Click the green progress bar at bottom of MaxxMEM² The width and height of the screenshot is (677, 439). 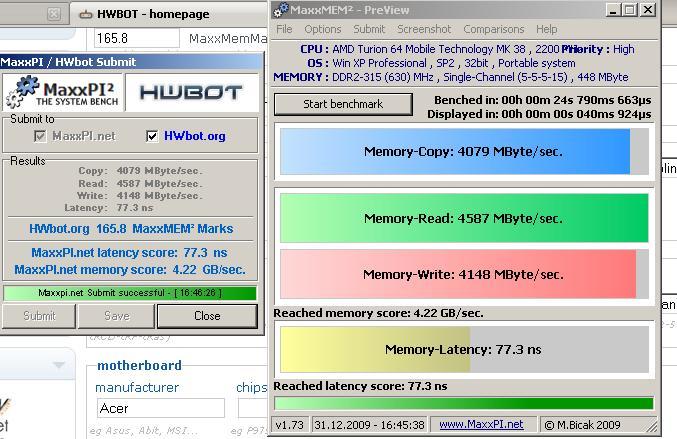pos(464,404)
